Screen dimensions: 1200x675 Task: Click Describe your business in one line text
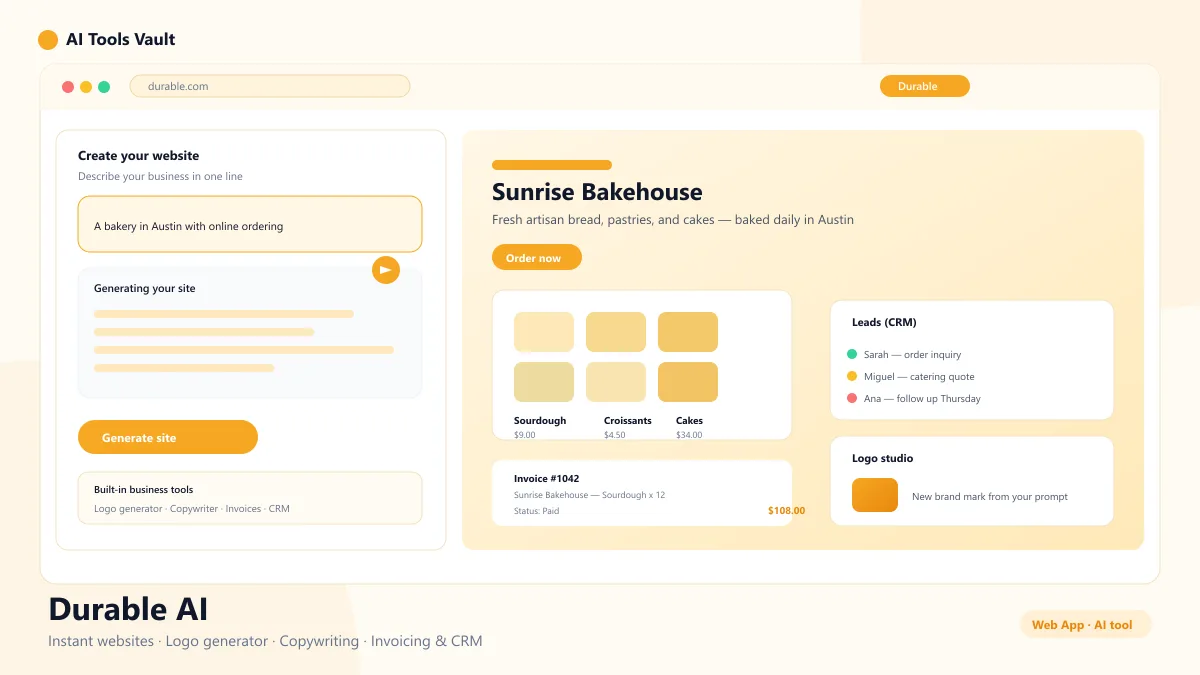click(160, 177)
